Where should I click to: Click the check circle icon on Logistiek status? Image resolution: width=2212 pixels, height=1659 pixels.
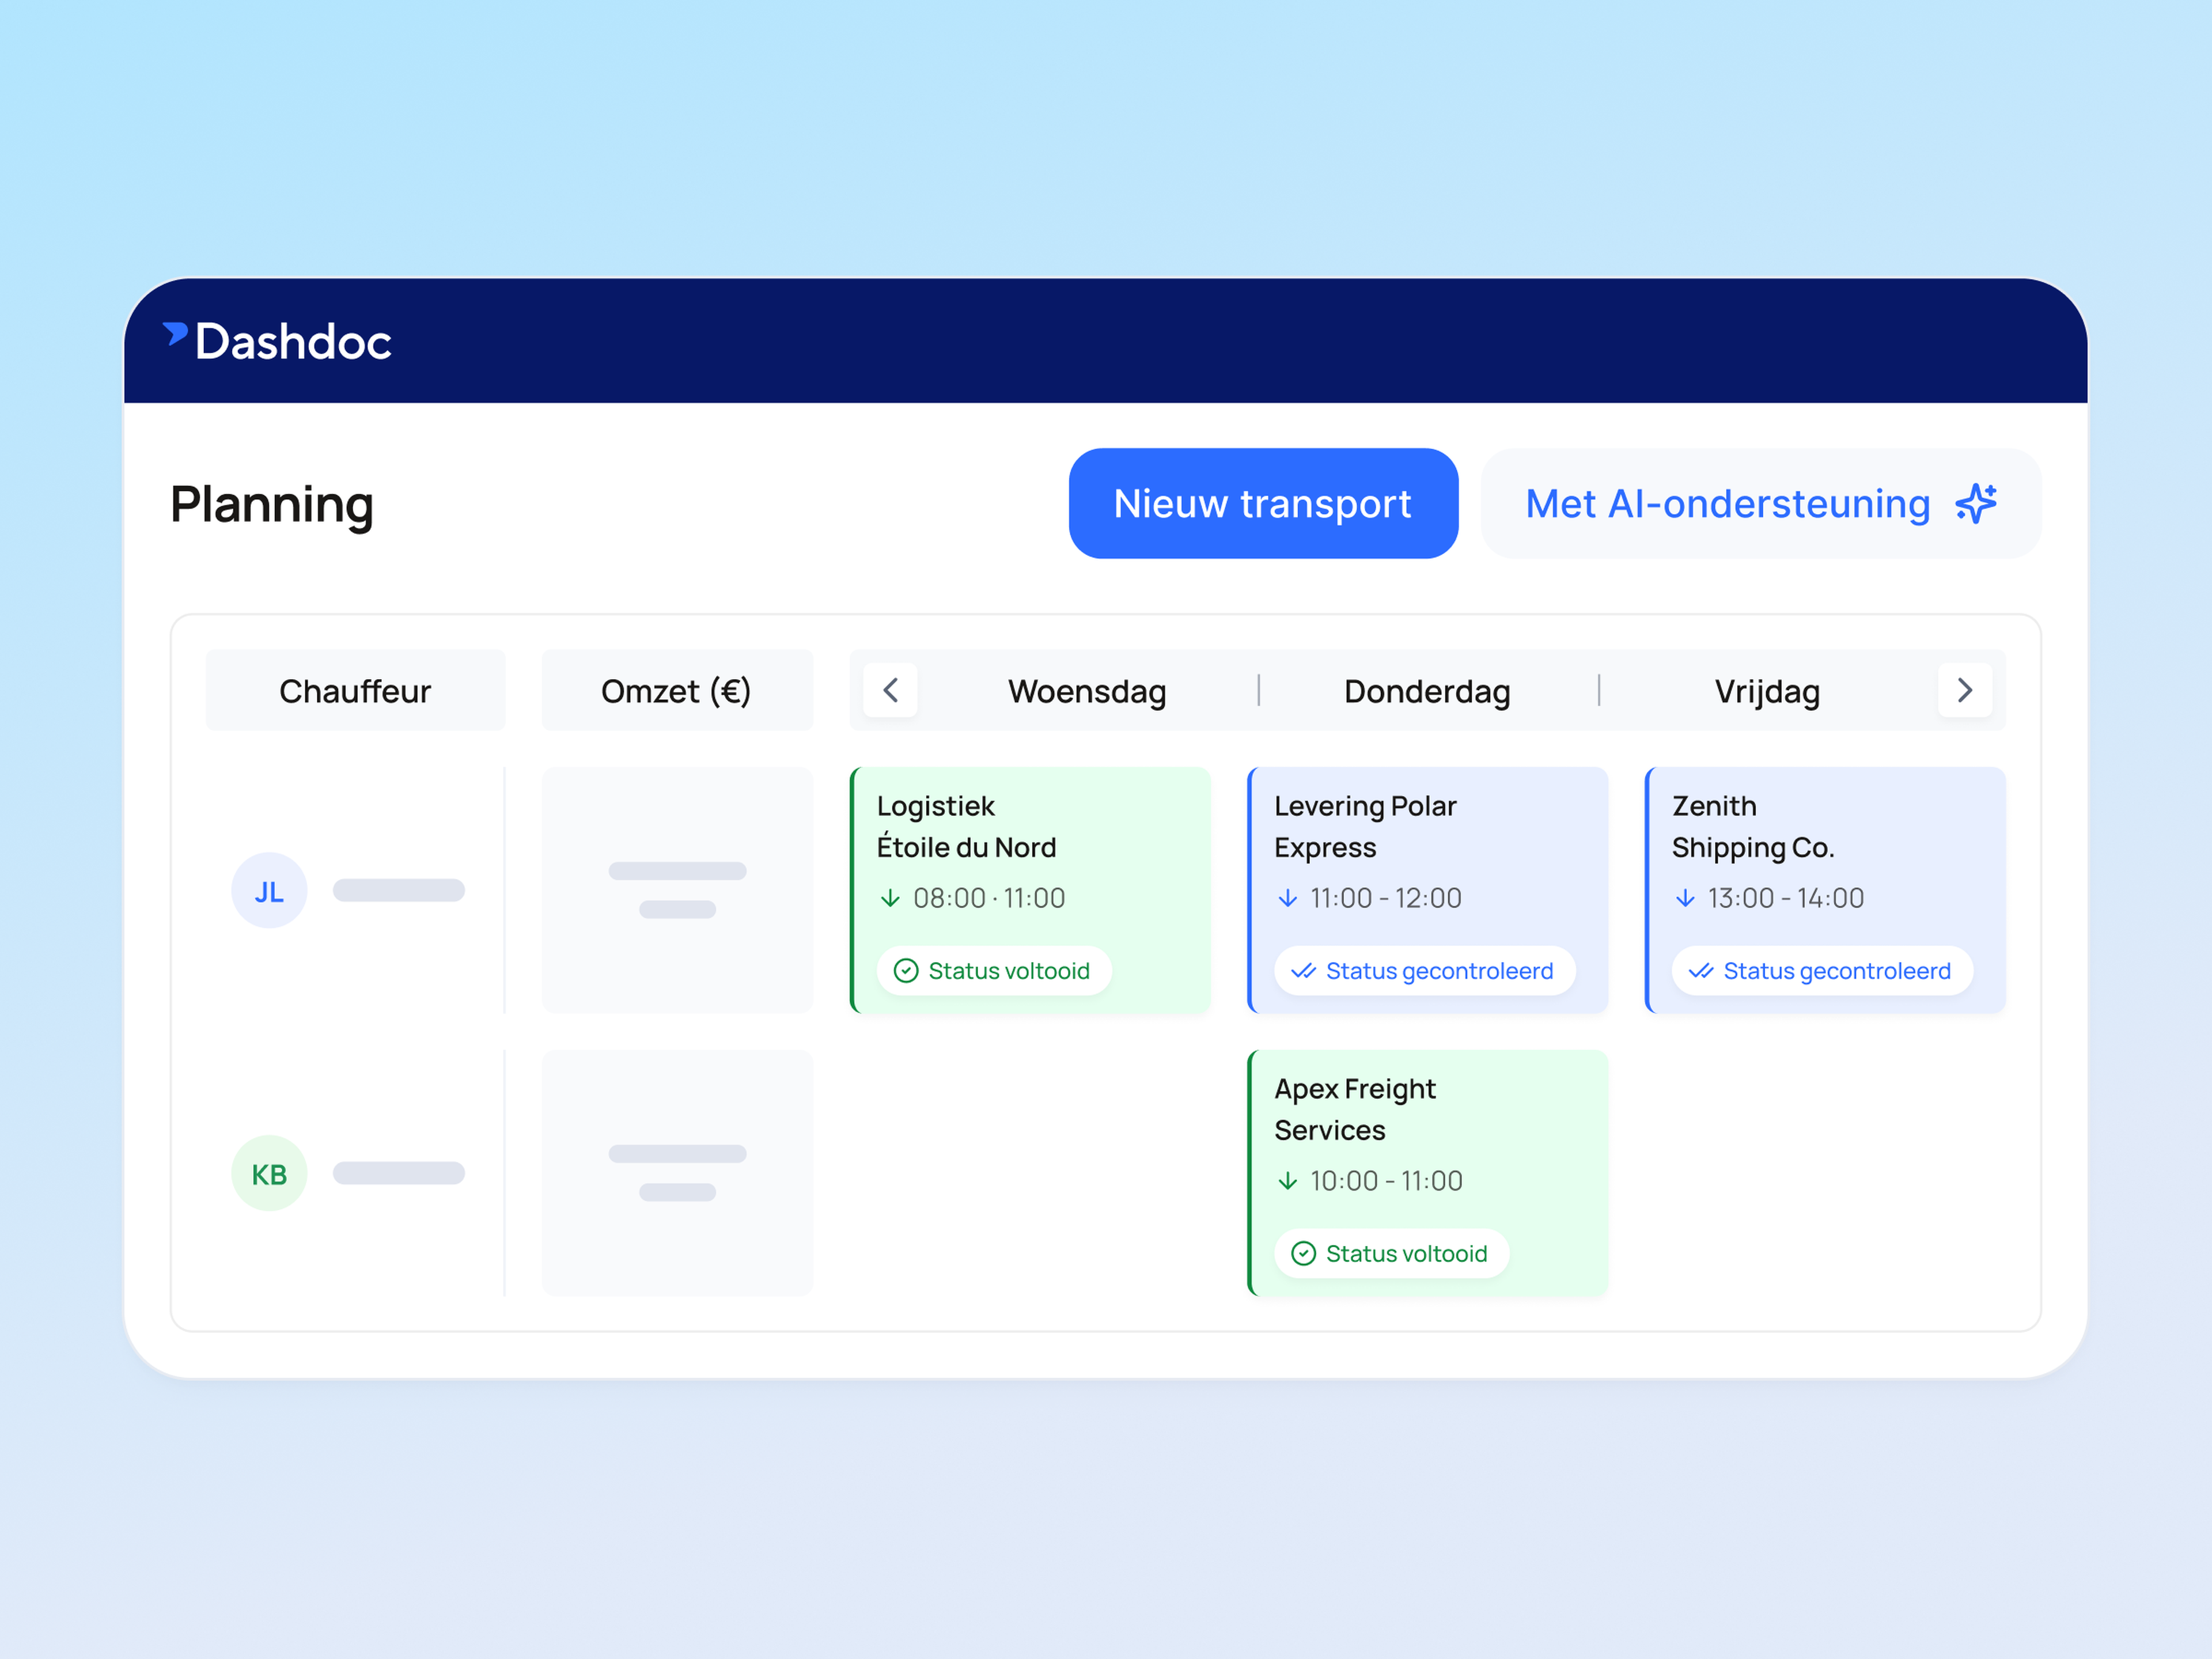(x=906, y=970)
